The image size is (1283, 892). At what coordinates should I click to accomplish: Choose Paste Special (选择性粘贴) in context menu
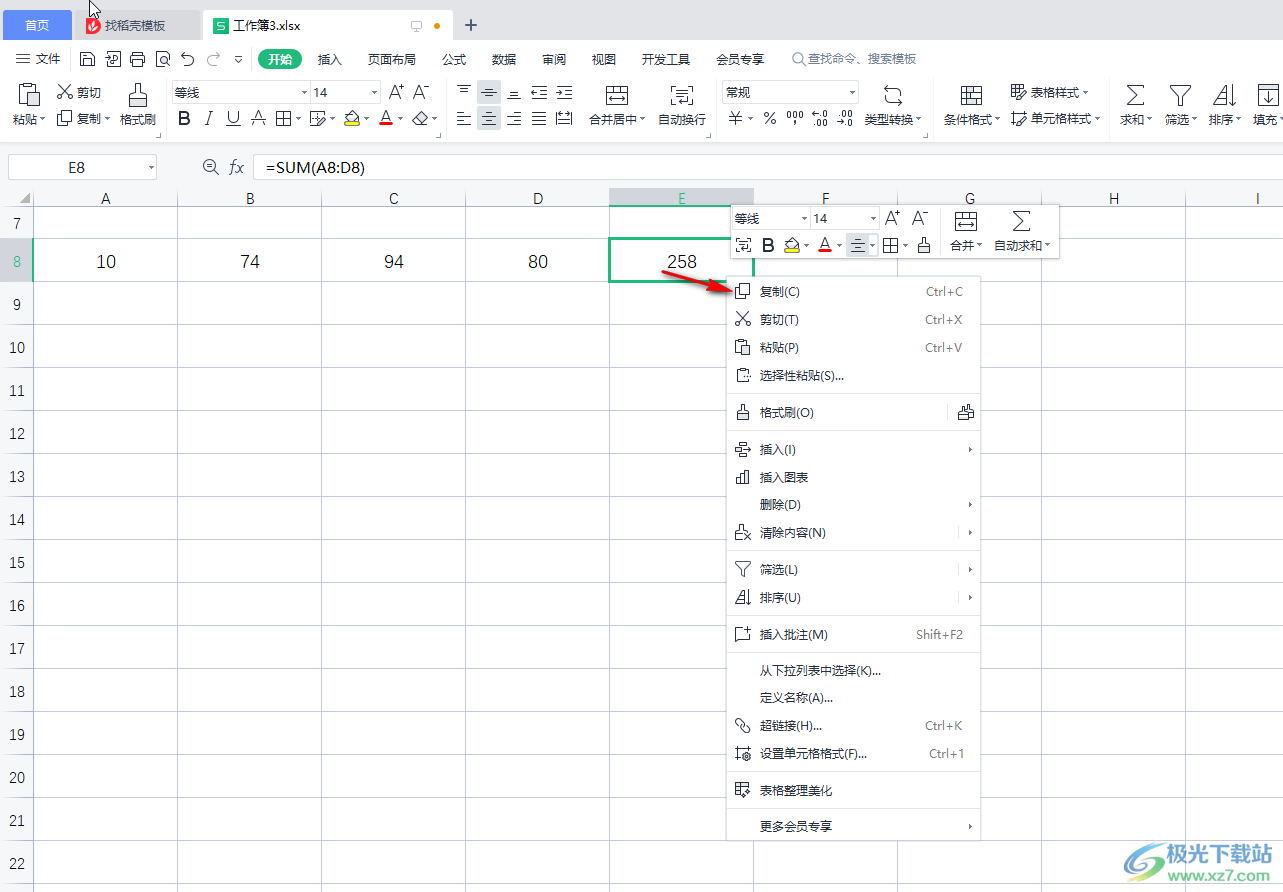[x=853, y=376]
